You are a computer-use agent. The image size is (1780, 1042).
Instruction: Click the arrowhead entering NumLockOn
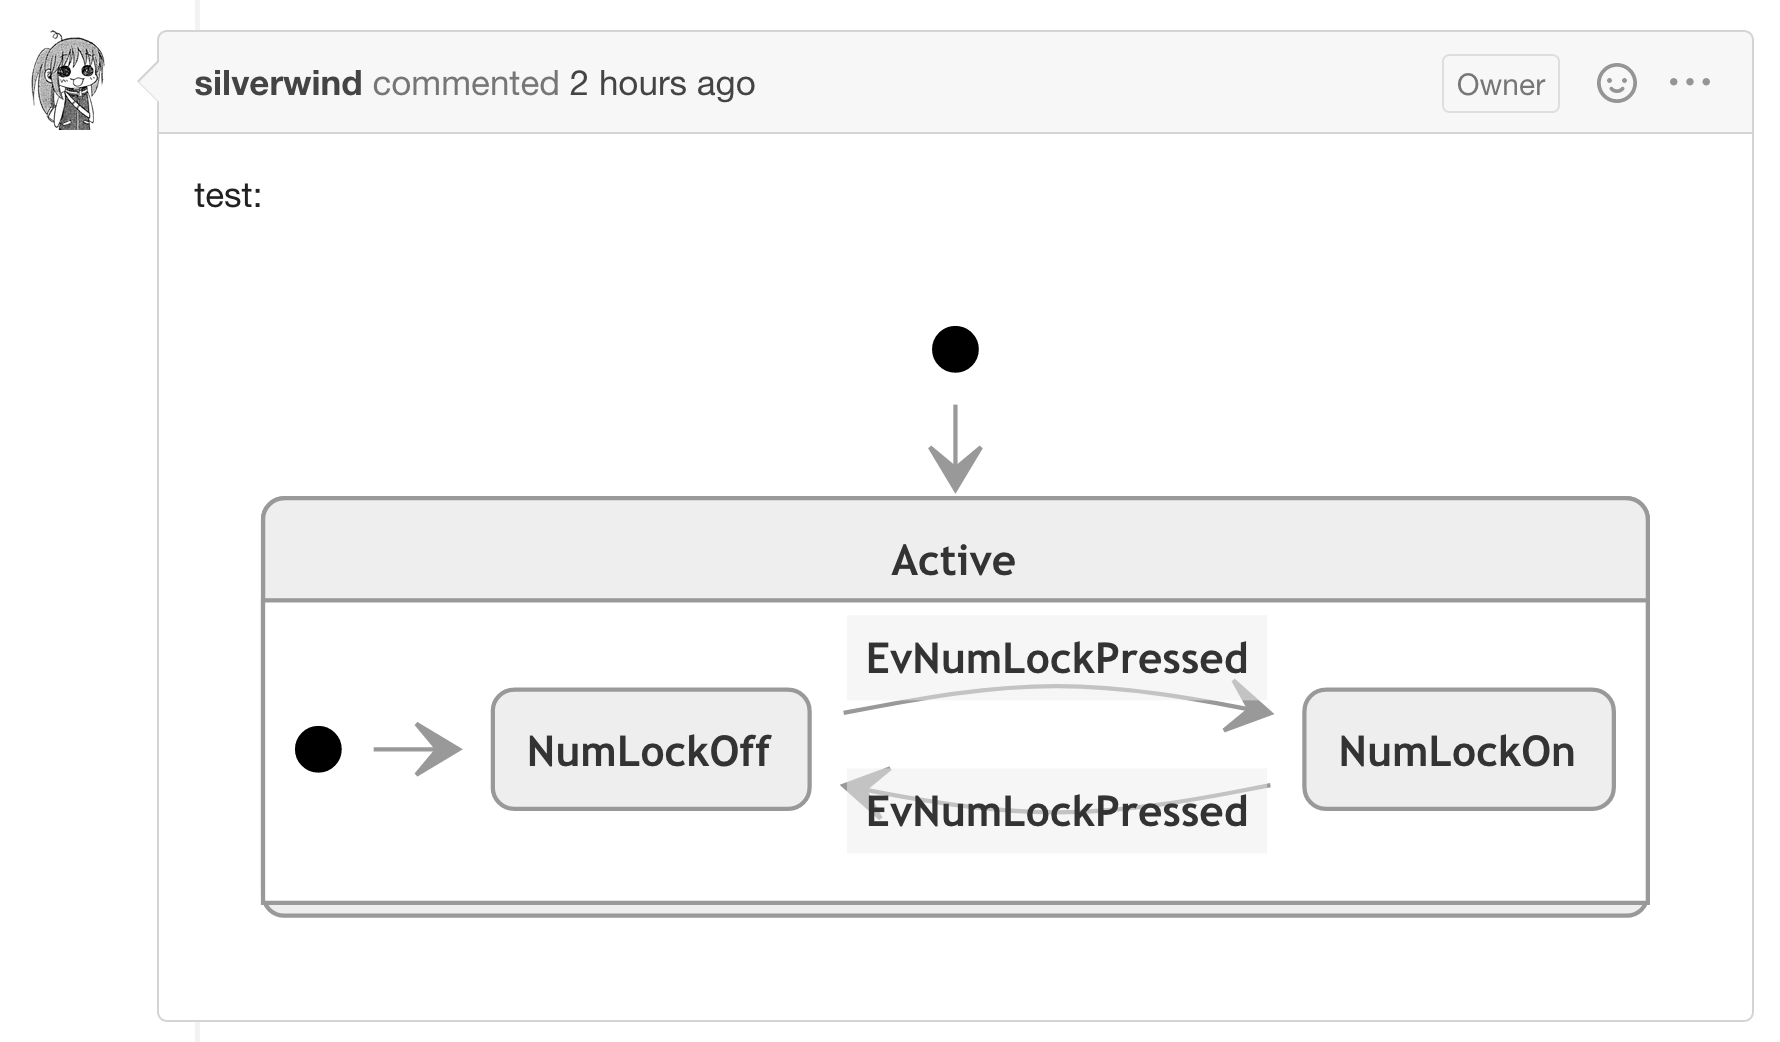(1250, 707)
